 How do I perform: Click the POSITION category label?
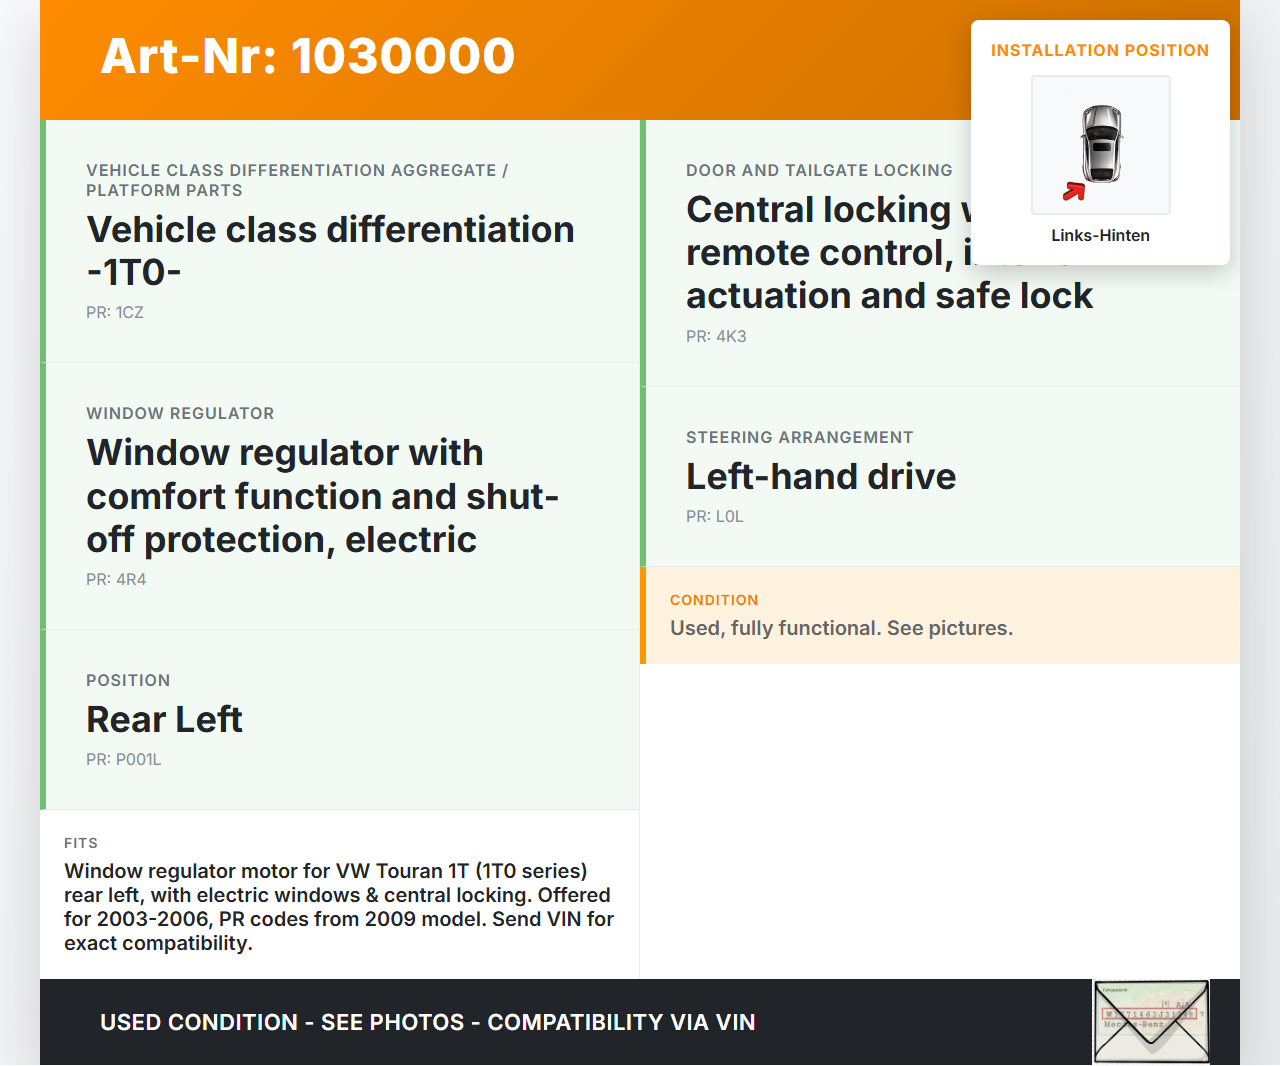point(128,680)
